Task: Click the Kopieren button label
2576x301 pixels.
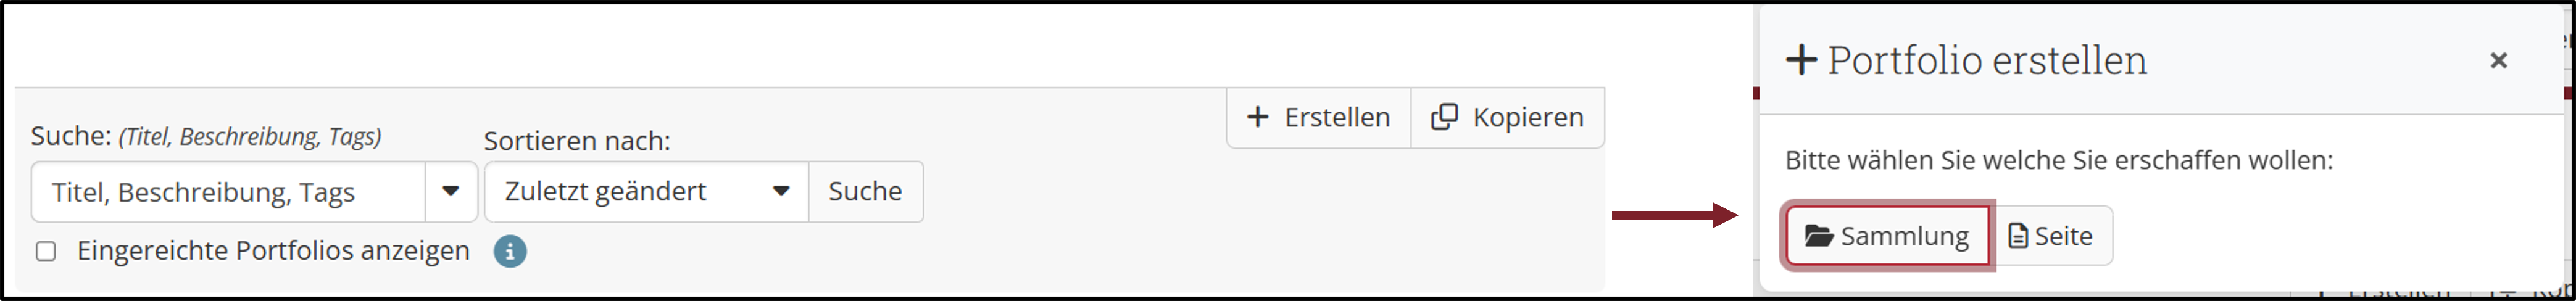Action: (x=1528, y=117)
